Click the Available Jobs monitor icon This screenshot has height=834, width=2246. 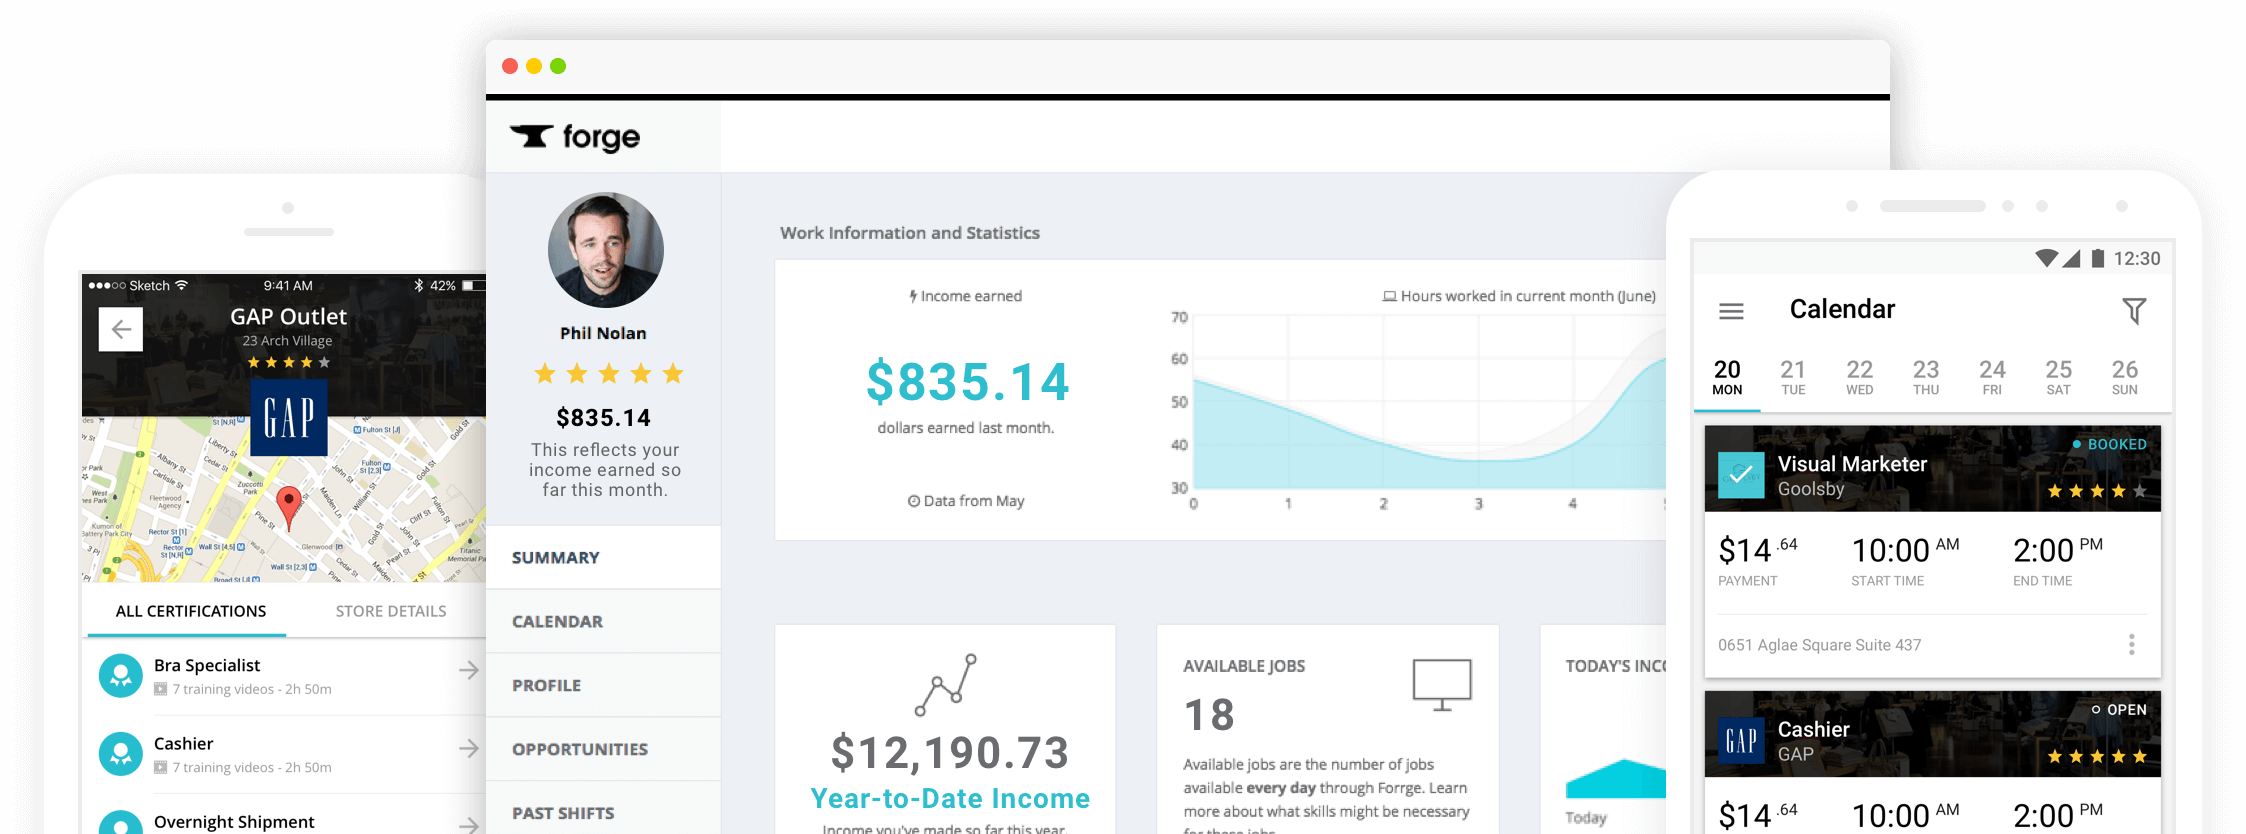pos(1441,684)
